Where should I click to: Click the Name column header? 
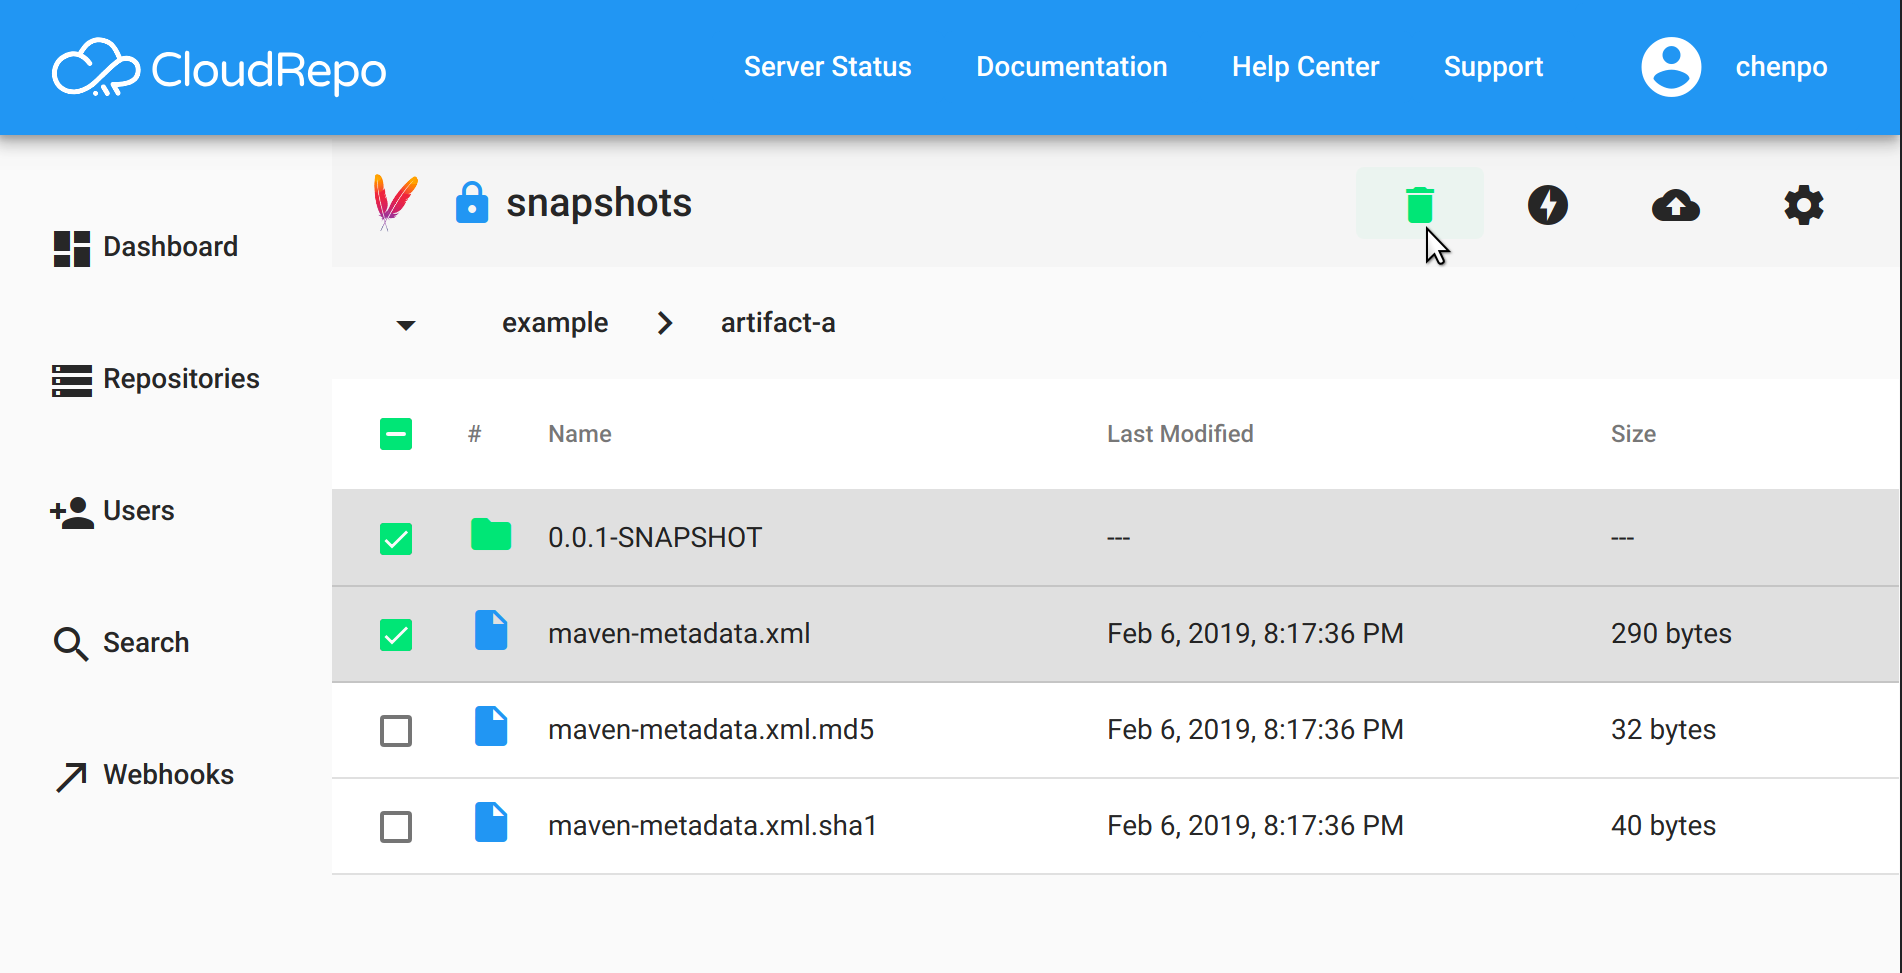tap(579, 434)
